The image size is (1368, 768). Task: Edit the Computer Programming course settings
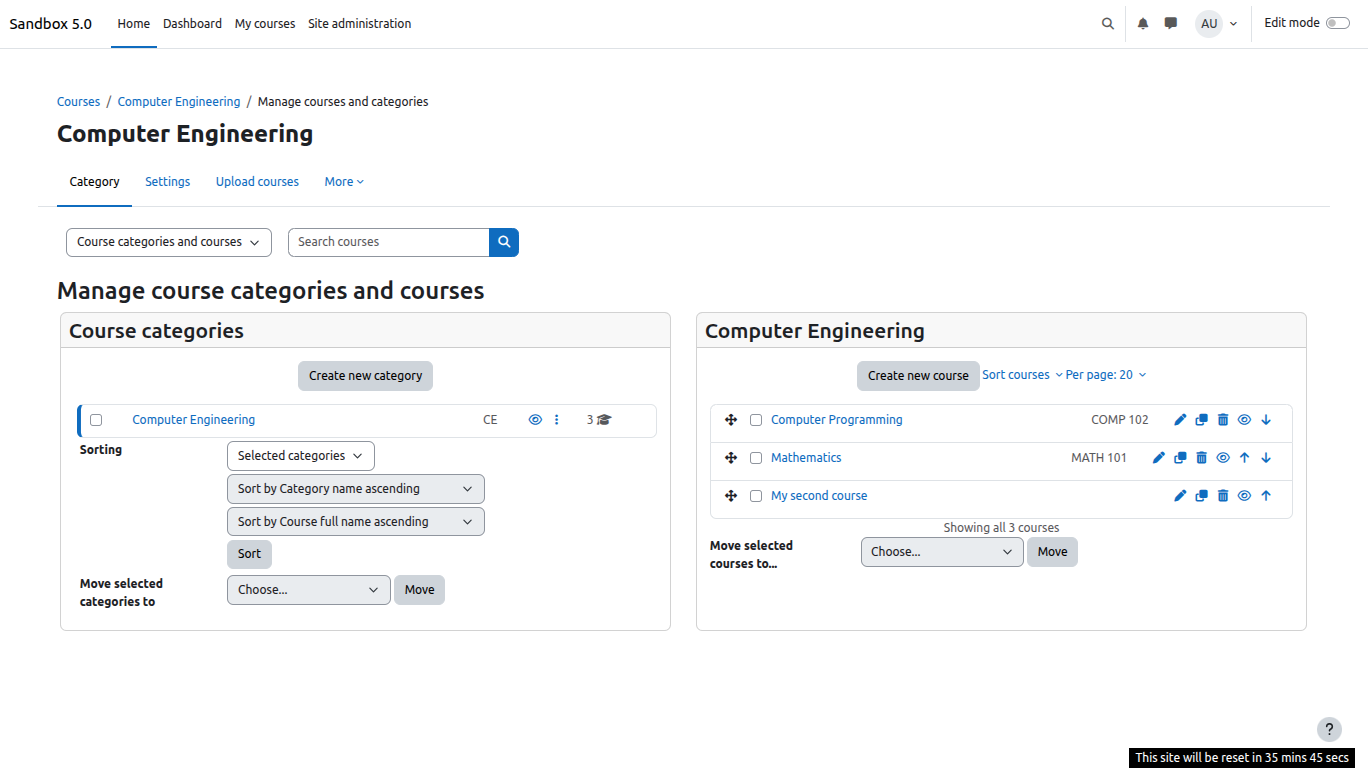pyautogui.click(x=1180, y=419)
